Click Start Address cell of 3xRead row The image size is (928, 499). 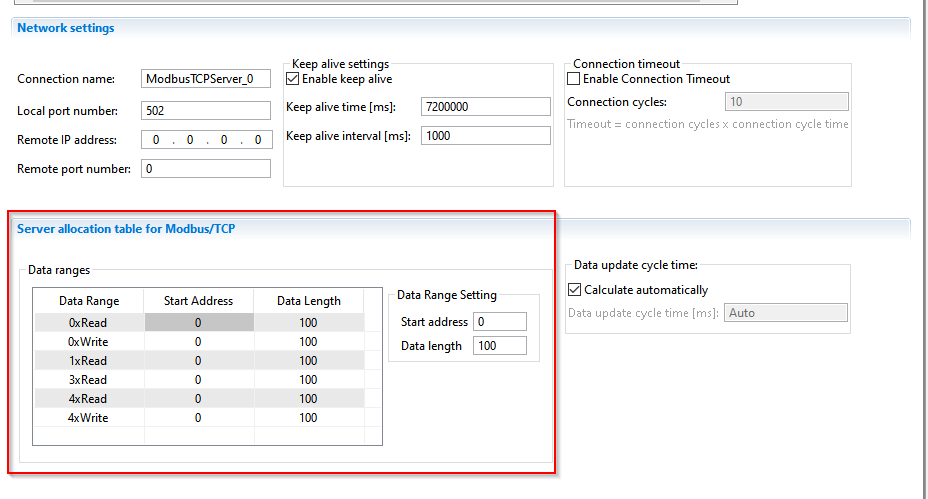pos(199,379)
